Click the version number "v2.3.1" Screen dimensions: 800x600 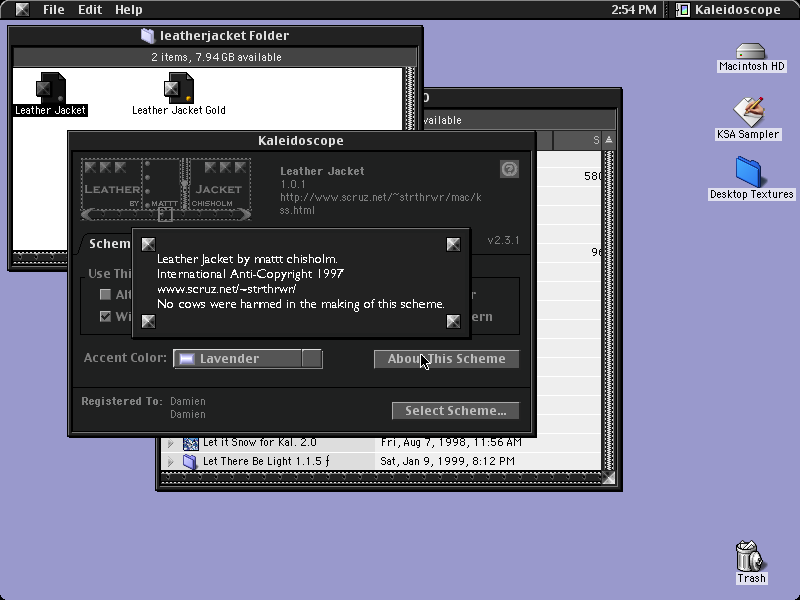(503, 240)
